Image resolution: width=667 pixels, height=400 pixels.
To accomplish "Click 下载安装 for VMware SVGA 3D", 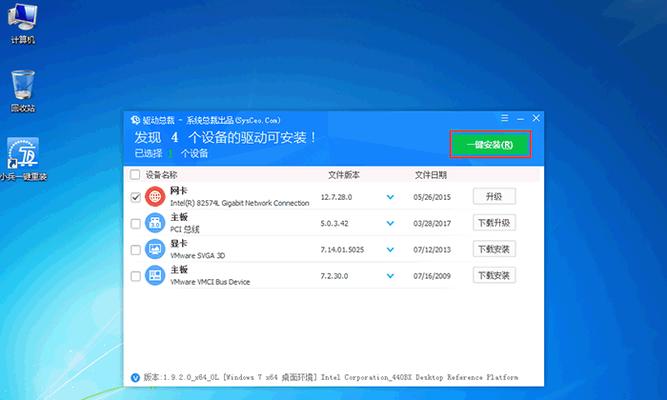I will (x=494, y=249).
